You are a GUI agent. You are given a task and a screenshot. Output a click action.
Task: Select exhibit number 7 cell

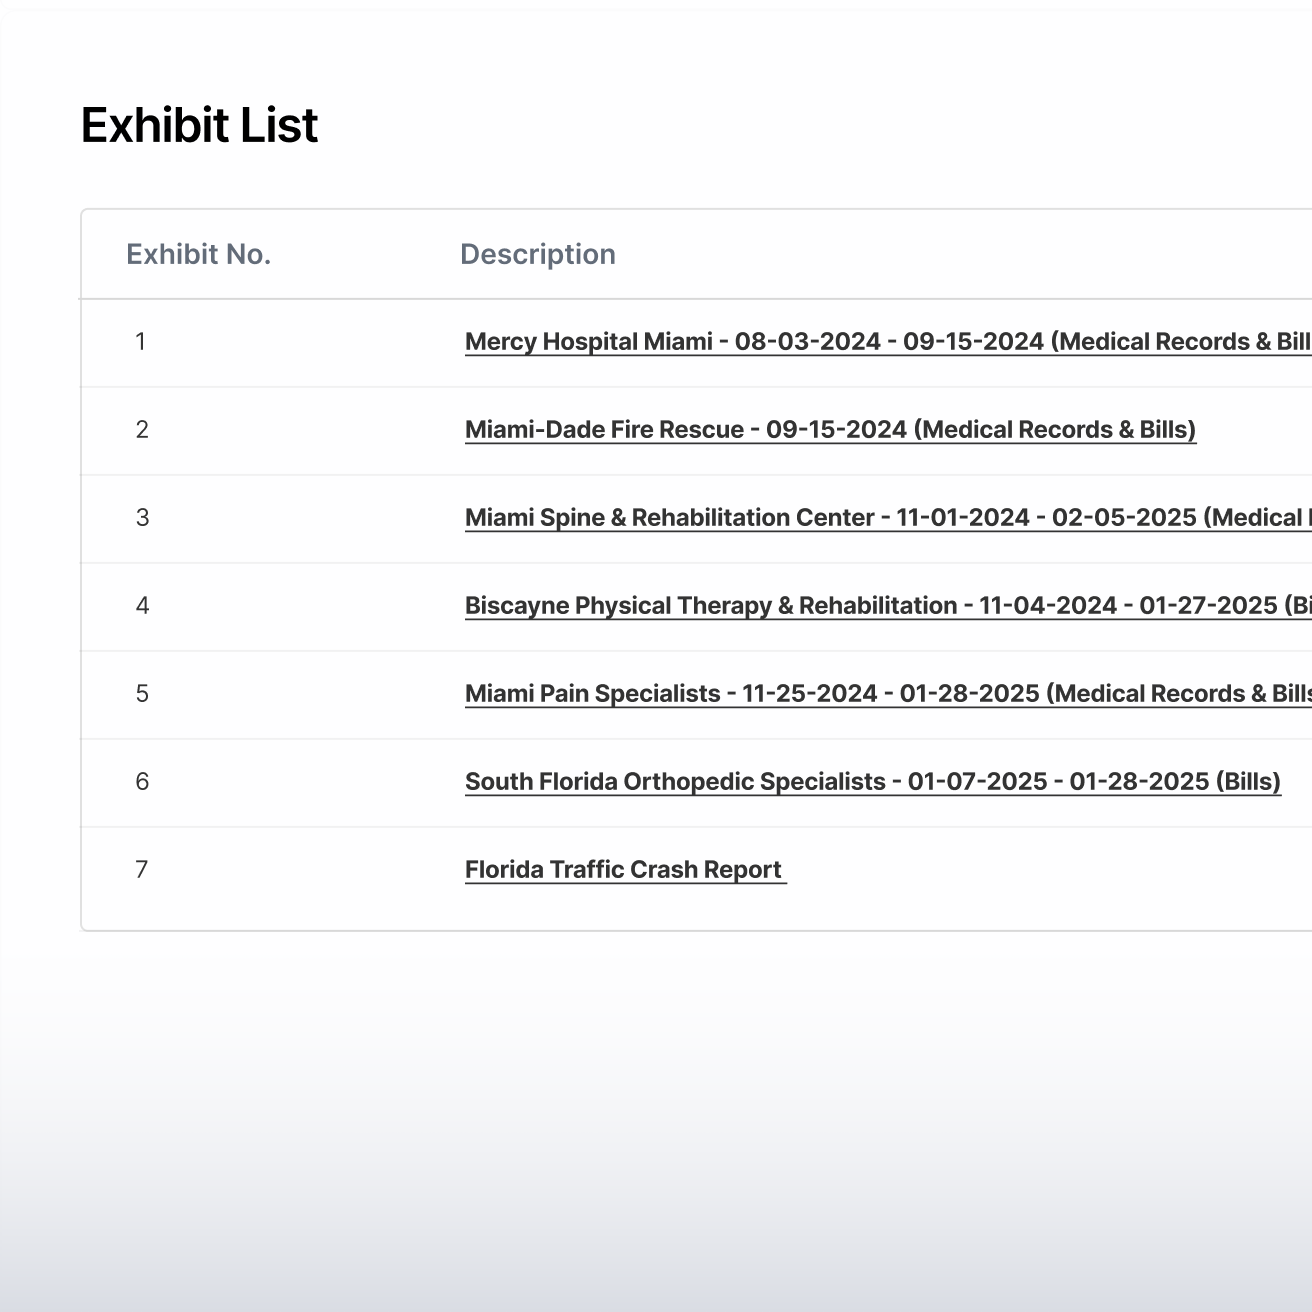coord(142,870)
